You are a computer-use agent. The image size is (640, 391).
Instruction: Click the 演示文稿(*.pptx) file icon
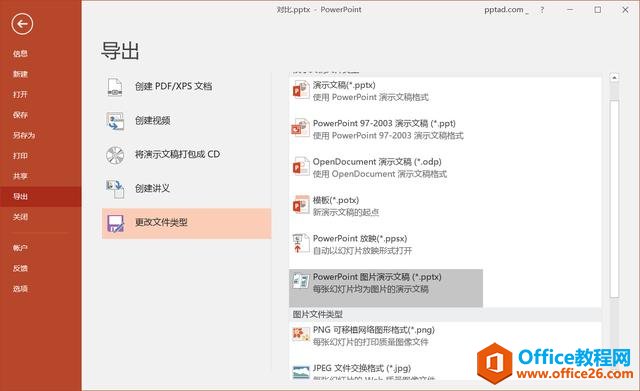(x=301, y=89)
